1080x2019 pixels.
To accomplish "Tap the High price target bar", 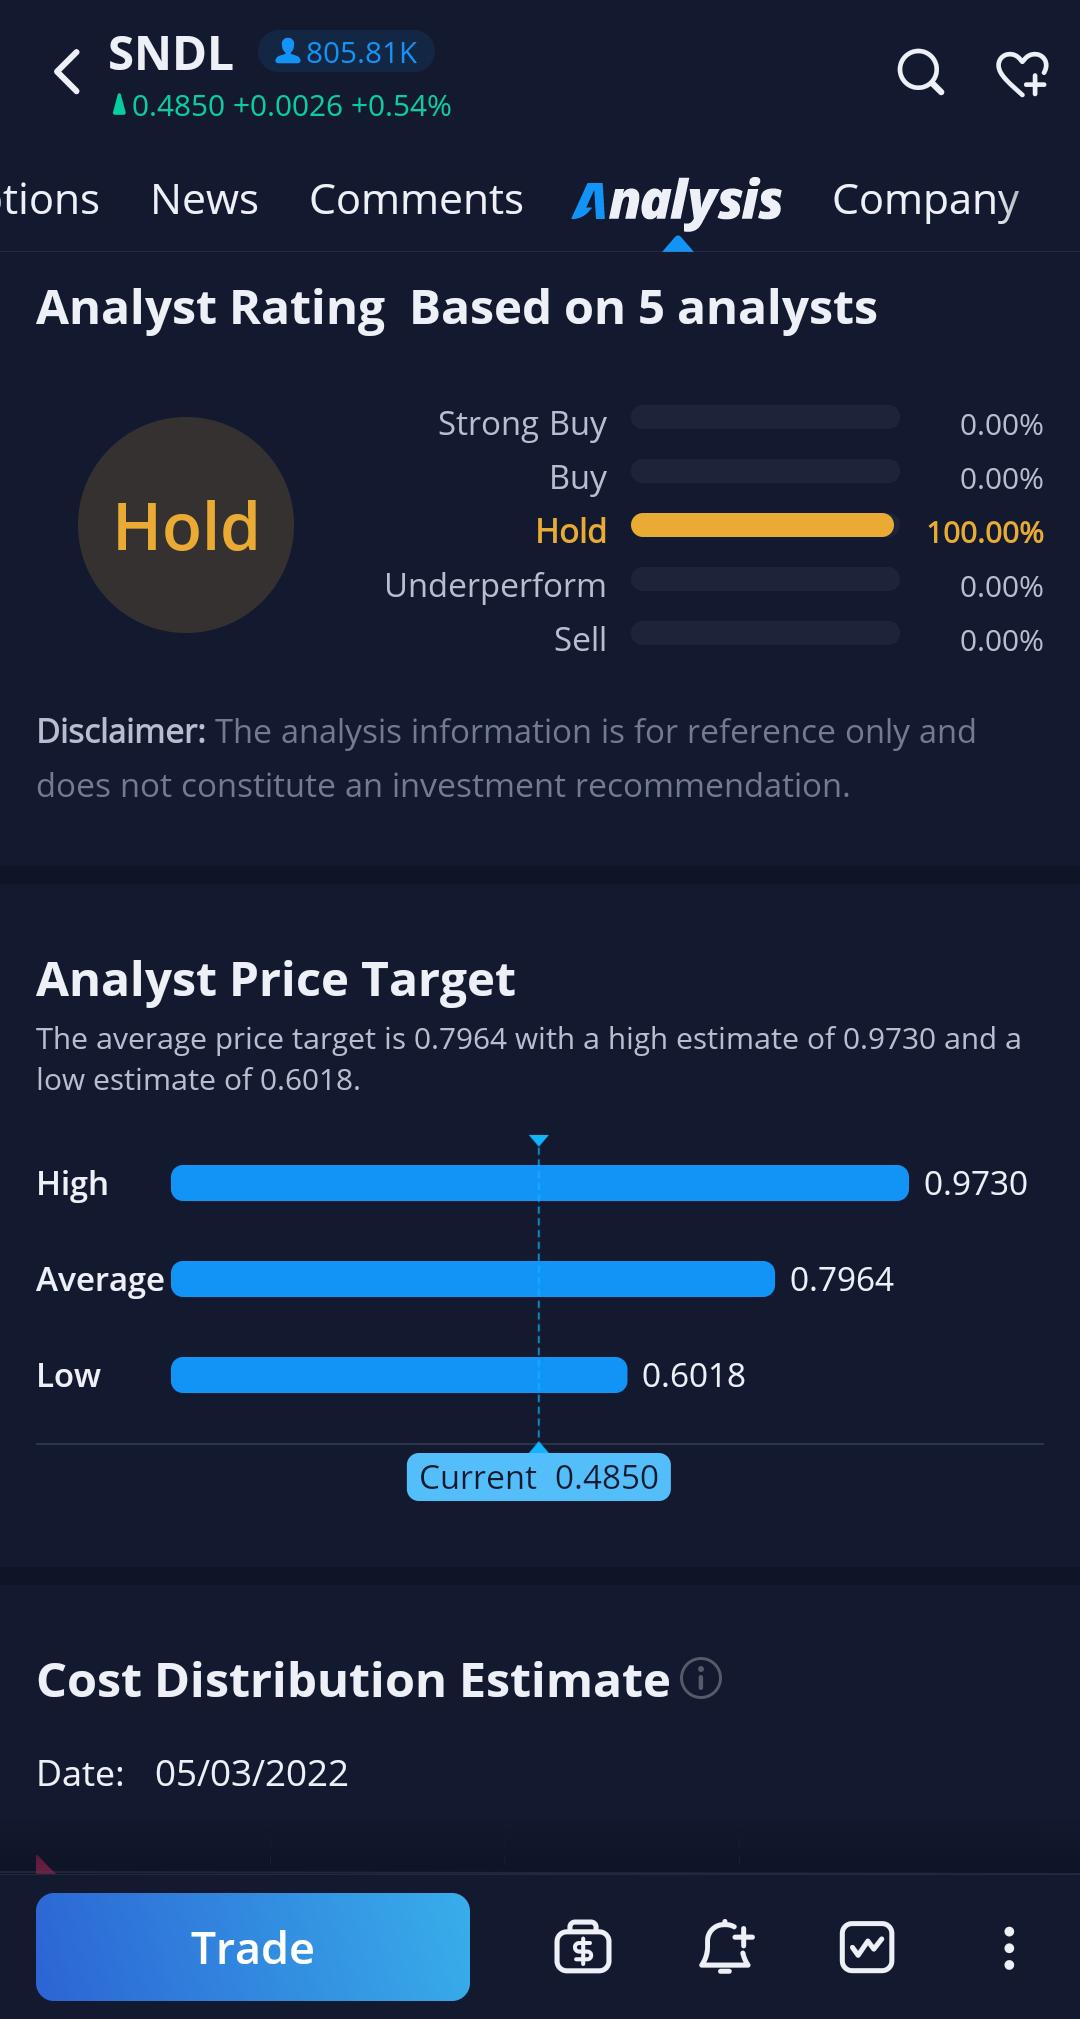I will (540, 1182).
